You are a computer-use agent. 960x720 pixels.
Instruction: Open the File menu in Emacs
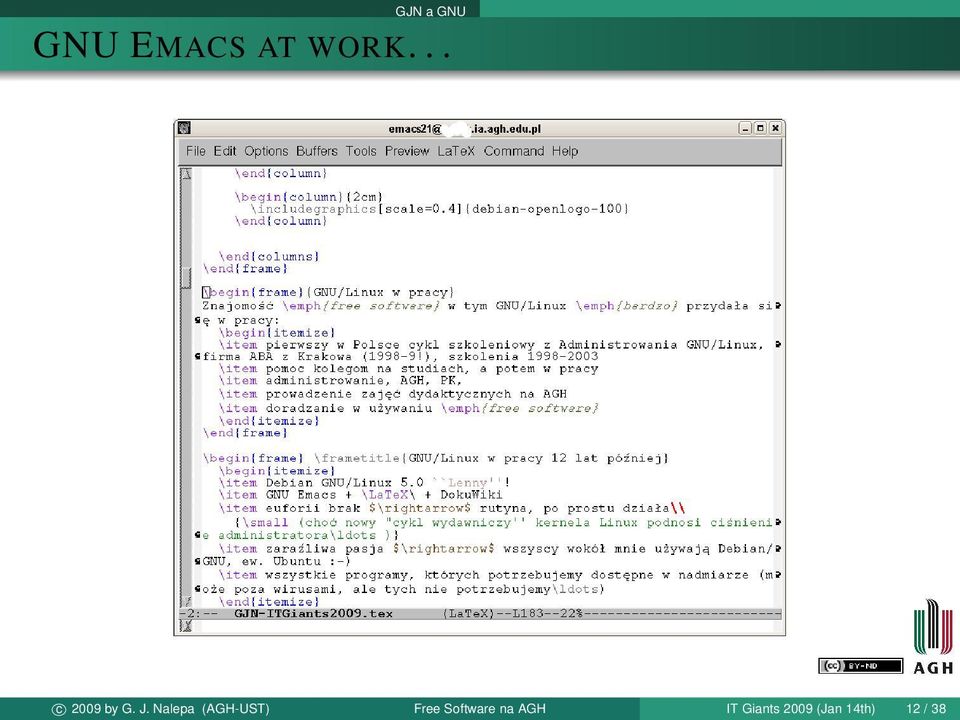pos(195,151)
